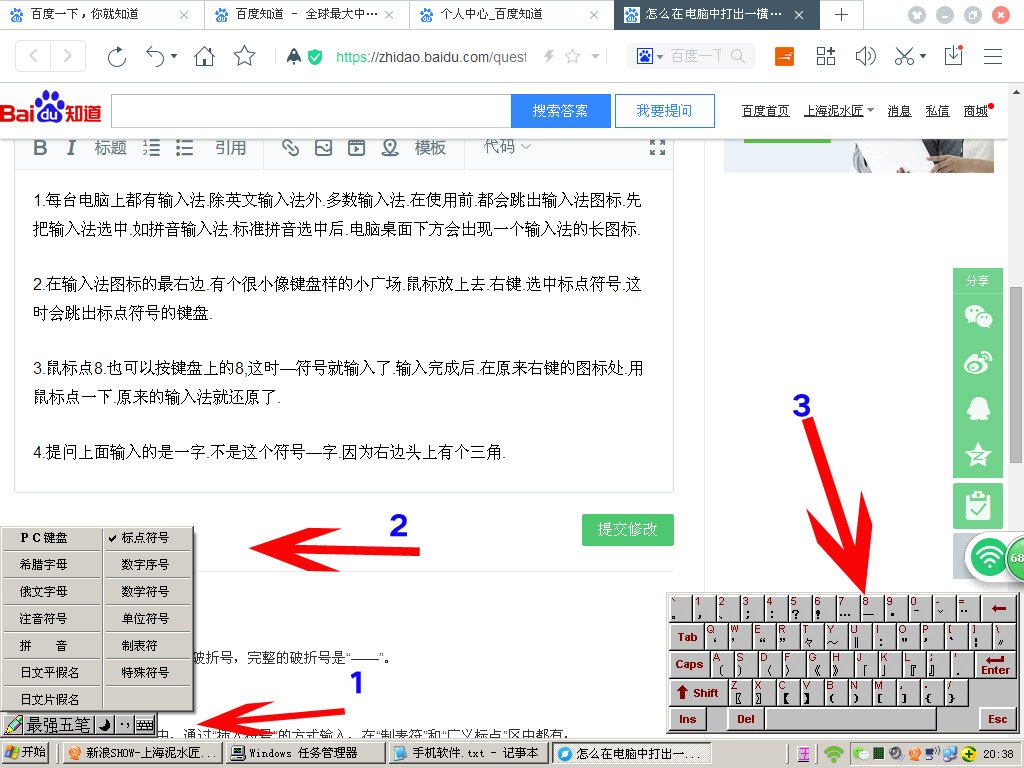Image resolution: width=1024 pixels, height=768 pixels.
Task: Share the answer via the Weibo sidebar icon
Action: (x=977, y=360)
